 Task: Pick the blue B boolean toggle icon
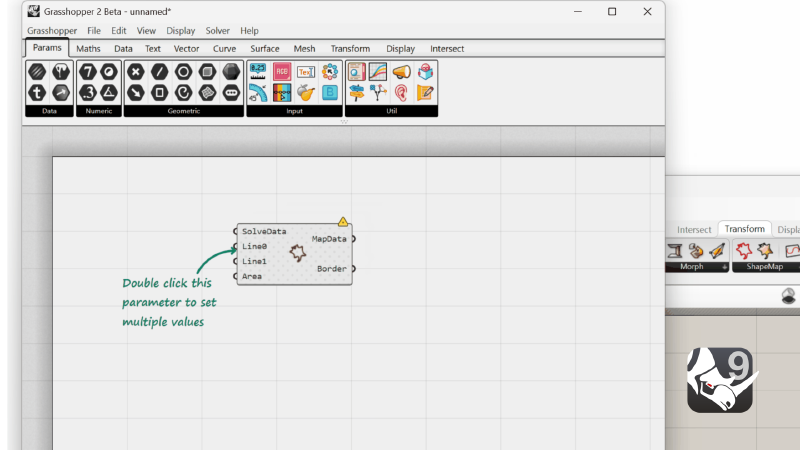pos(330,93)
